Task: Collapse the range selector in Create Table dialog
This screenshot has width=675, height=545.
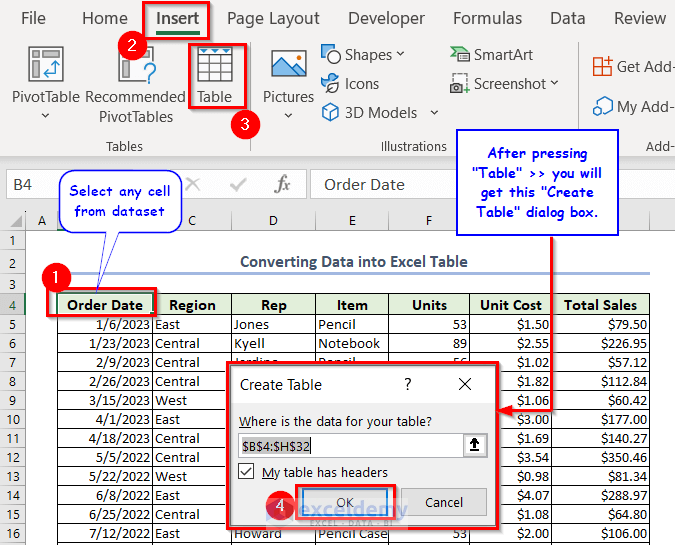Action: 475,445
